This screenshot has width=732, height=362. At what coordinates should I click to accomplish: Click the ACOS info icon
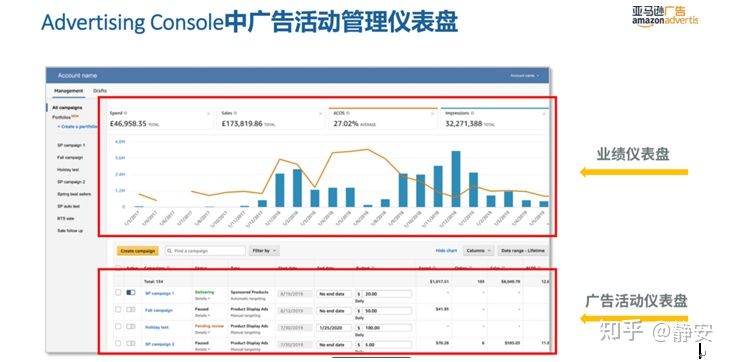[x=348, y=113]
